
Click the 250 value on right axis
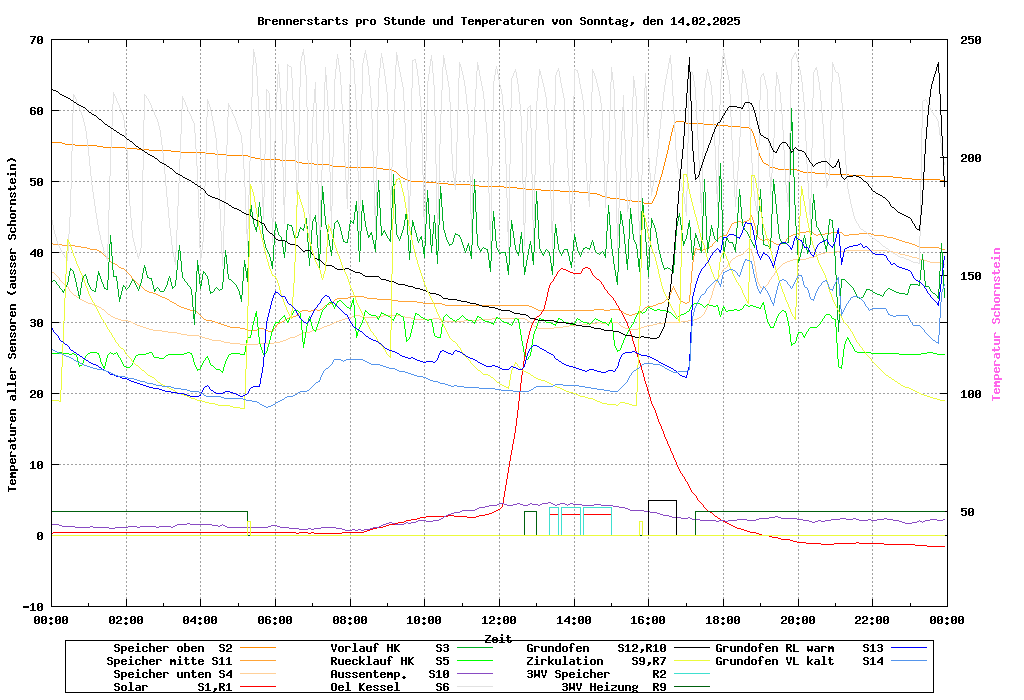971,40
